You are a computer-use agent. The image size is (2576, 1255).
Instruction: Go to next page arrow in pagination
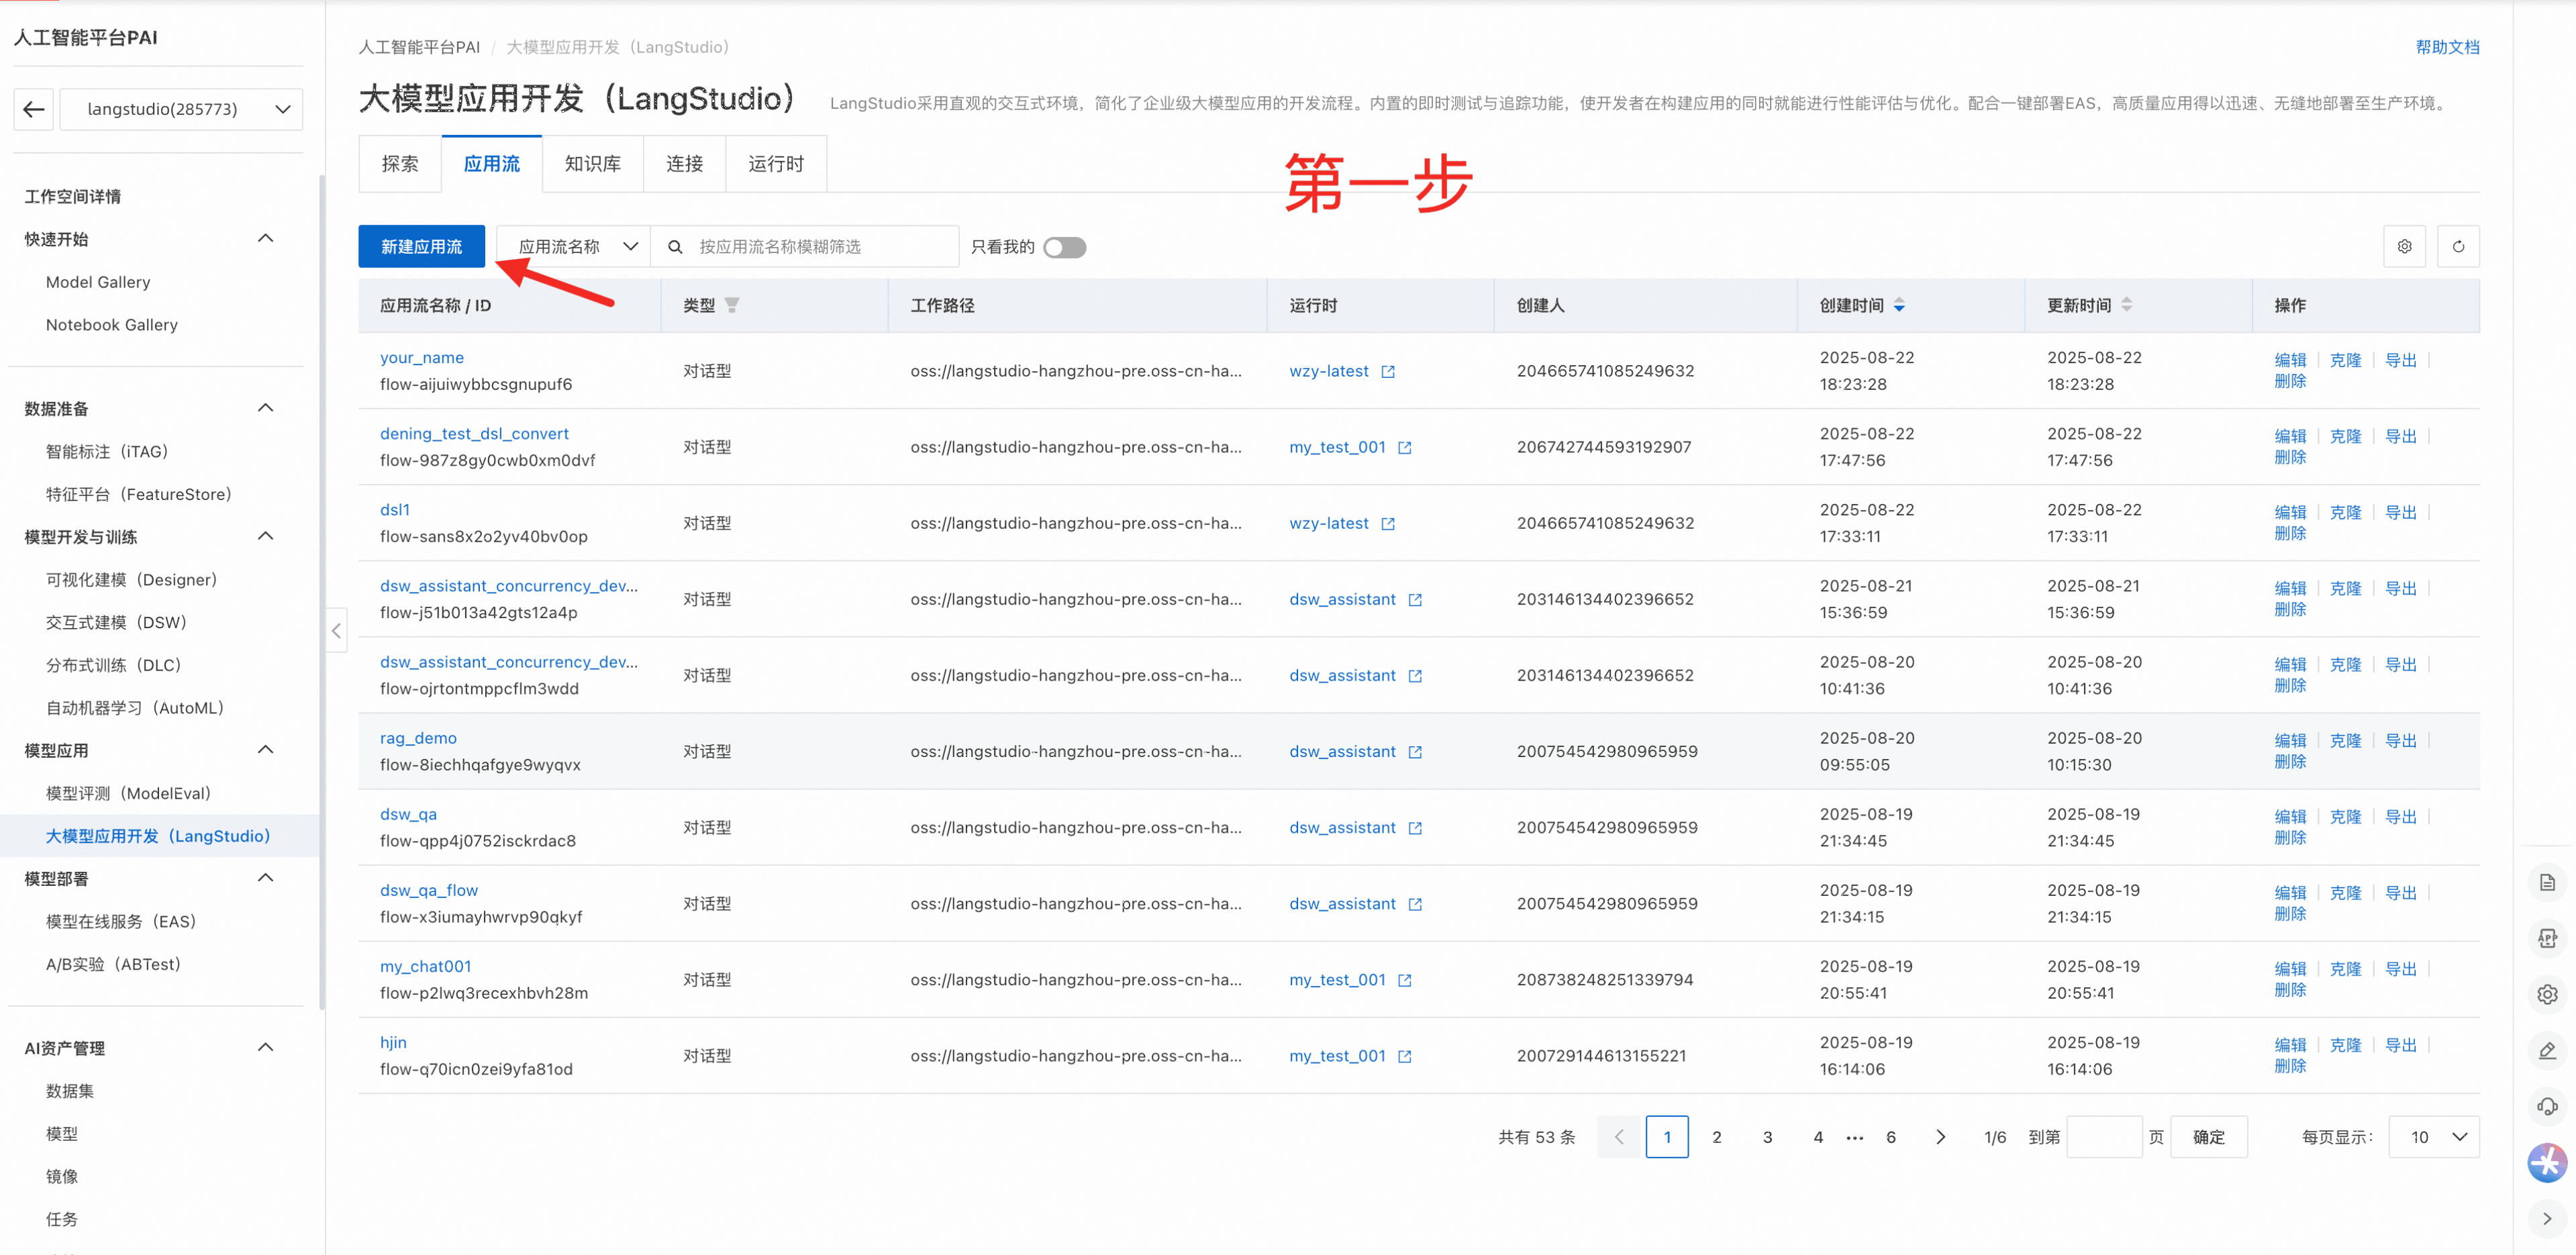[x=1940, y=1137]
